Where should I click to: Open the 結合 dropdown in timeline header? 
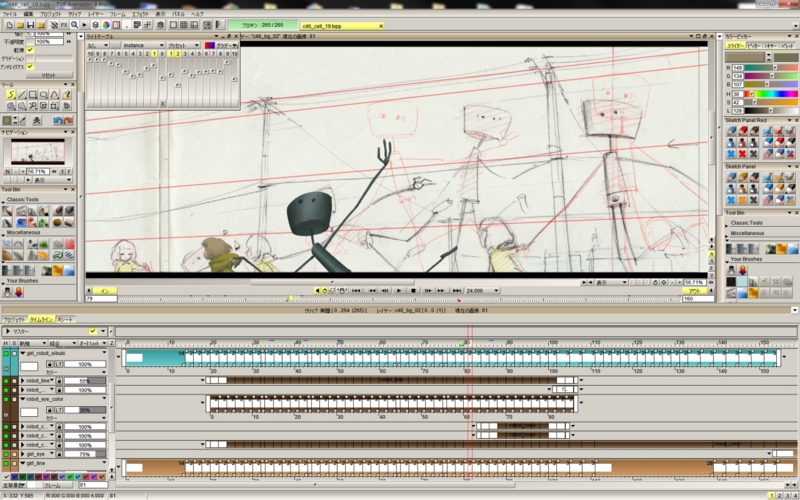[62, 343]
